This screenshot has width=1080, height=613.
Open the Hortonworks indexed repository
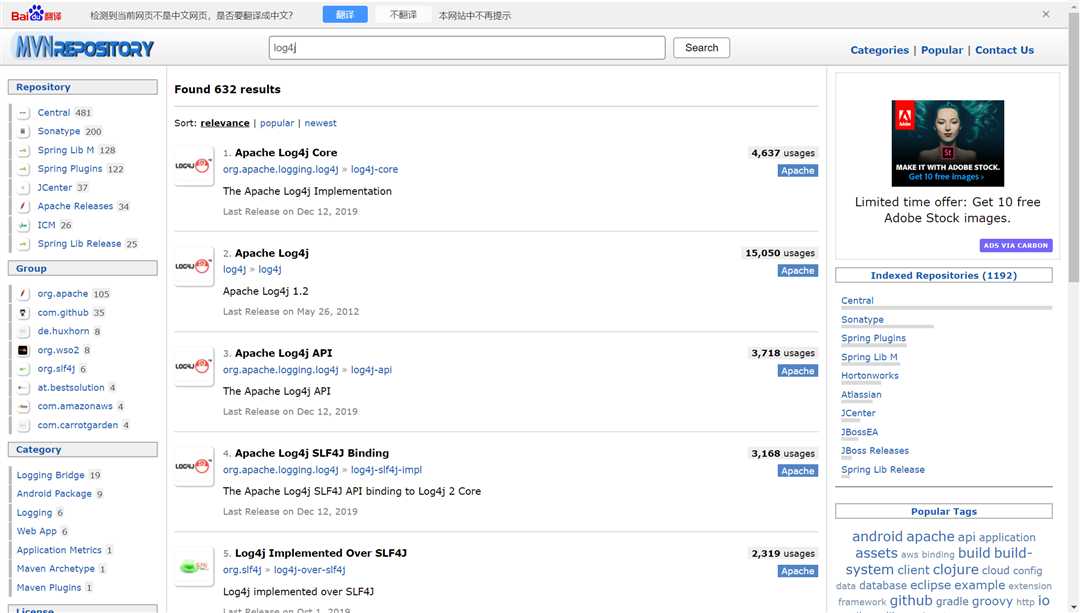[869, 376]
